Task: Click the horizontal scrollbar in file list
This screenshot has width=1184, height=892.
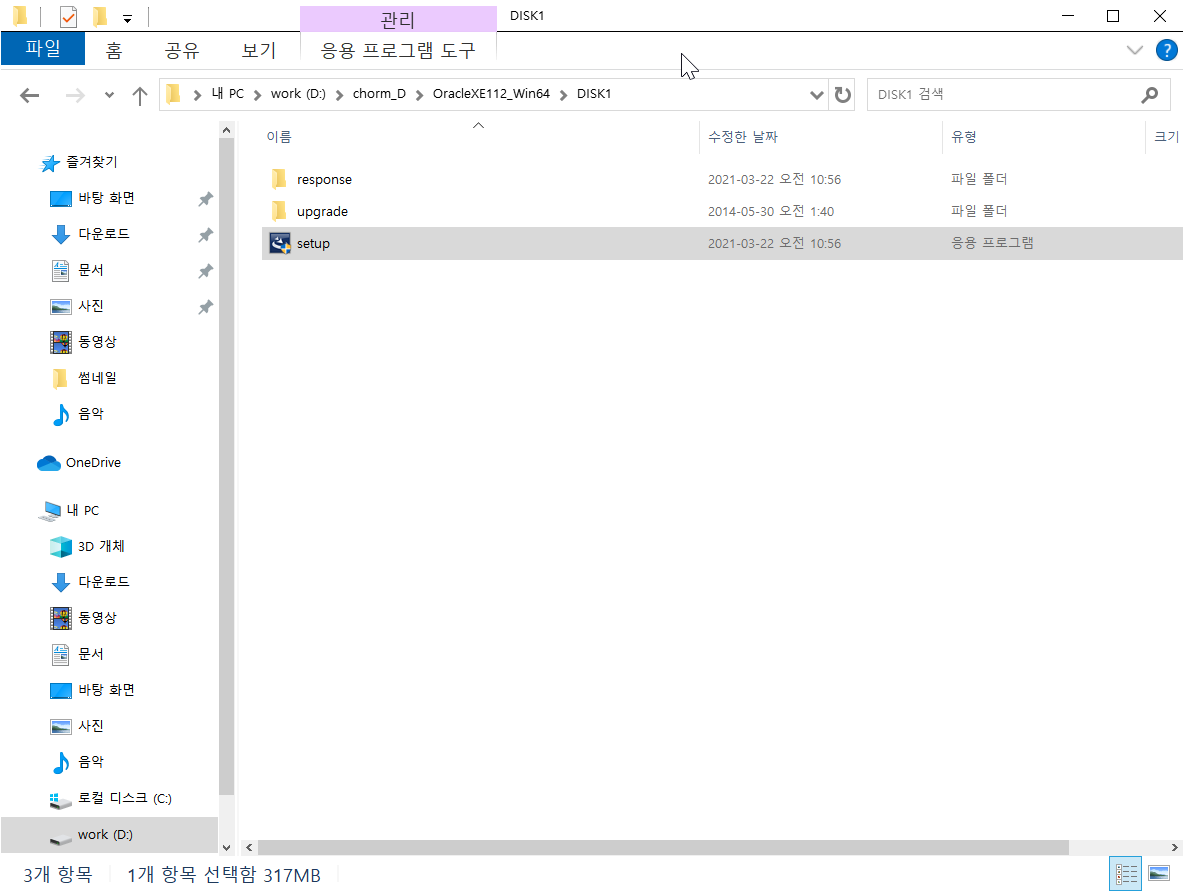Action: click(663, 847)
